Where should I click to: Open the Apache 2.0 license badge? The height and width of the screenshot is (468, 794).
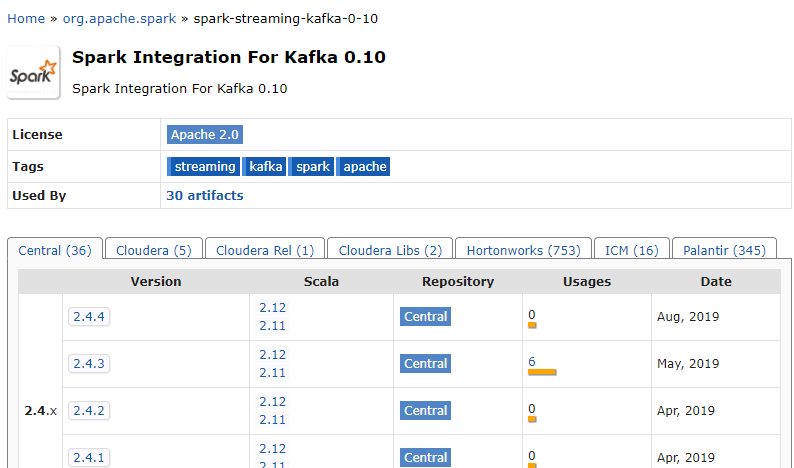(205, 135)
